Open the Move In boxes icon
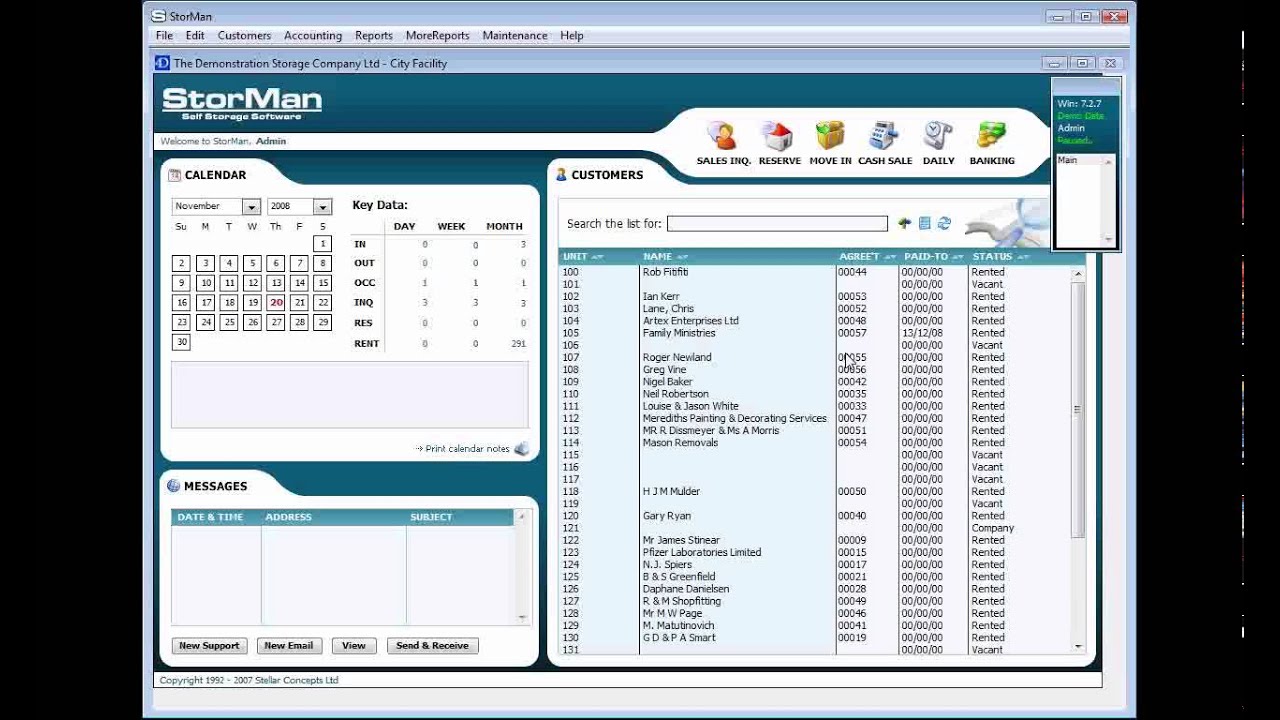The width and height of the screenshot is (1280, 720). pos(830,136)
